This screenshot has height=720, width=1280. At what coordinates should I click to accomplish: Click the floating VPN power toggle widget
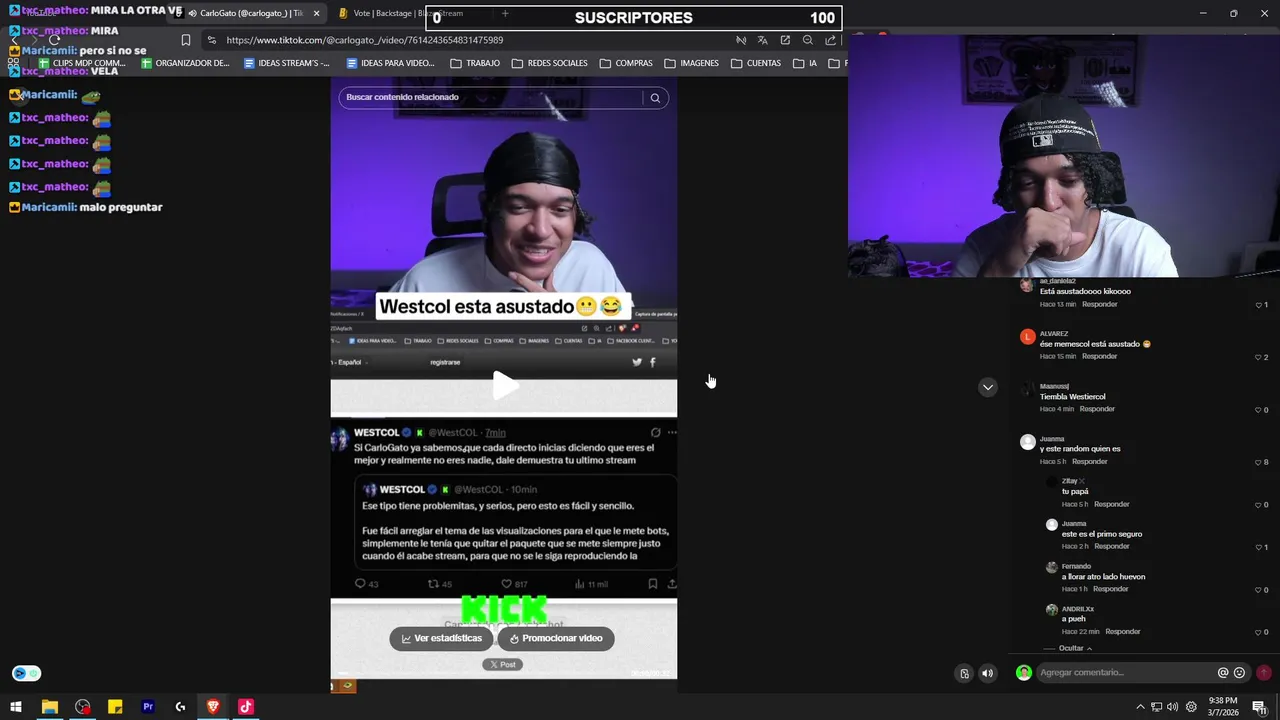(x=27, y=674)
